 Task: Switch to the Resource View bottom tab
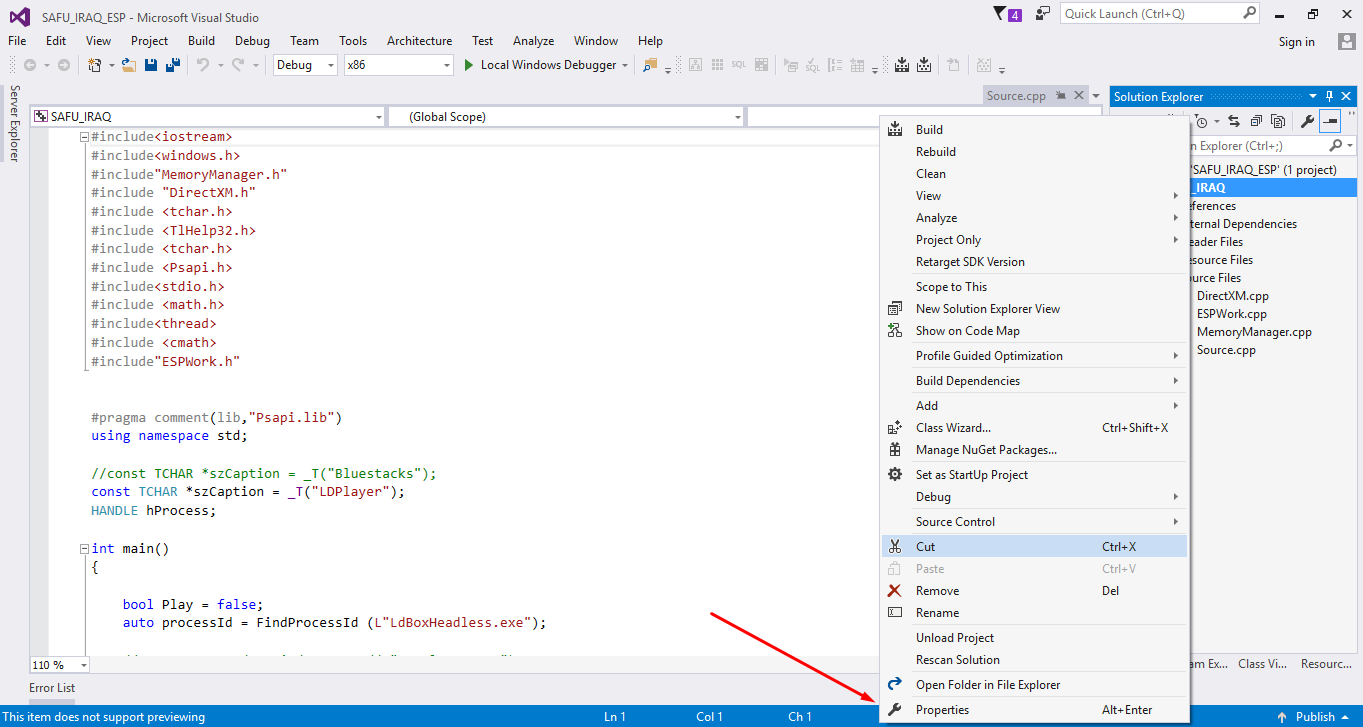pos(1327,664)
